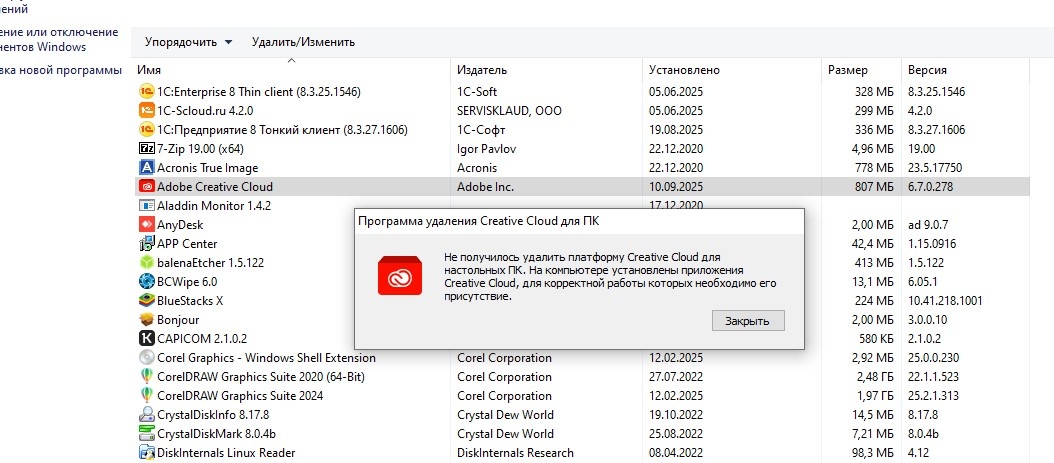The height and width of the screenshot is (463, 1054).
Task: Click the Удалить/Изменить toolbar button
Action: 303,42
